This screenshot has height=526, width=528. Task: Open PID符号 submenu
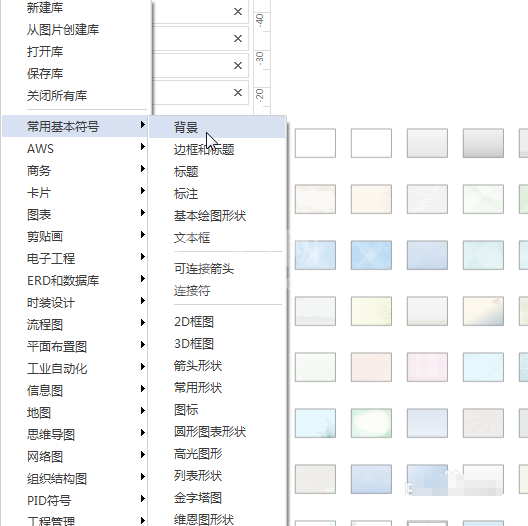coord(75,500)
